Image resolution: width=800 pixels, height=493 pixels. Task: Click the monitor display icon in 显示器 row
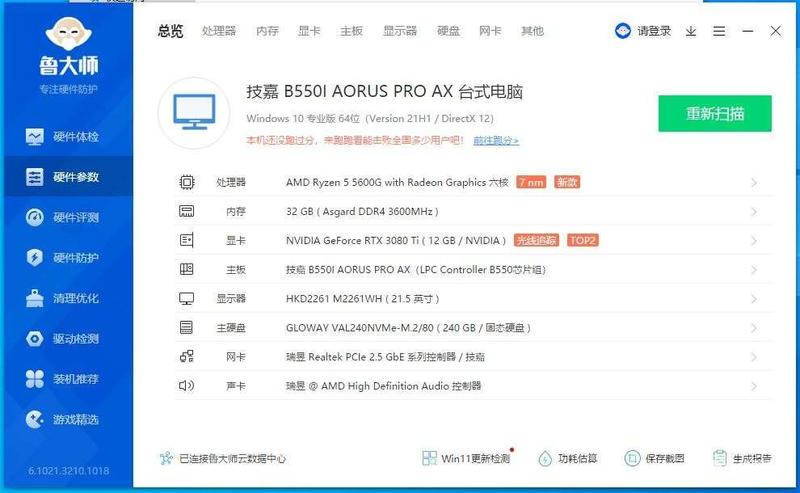(x=187, y=299)
